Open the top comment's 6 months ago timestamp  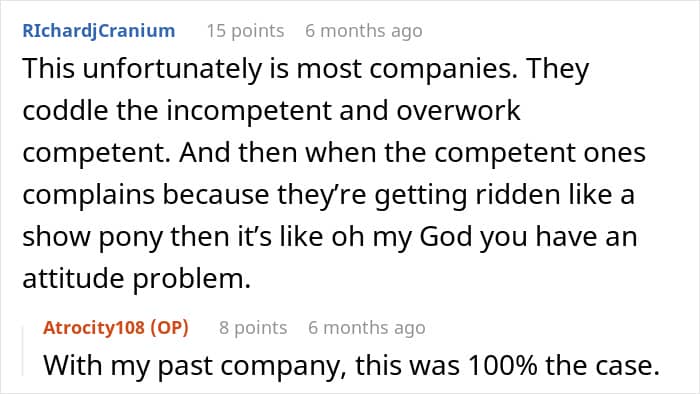click(x=364, y=31)
